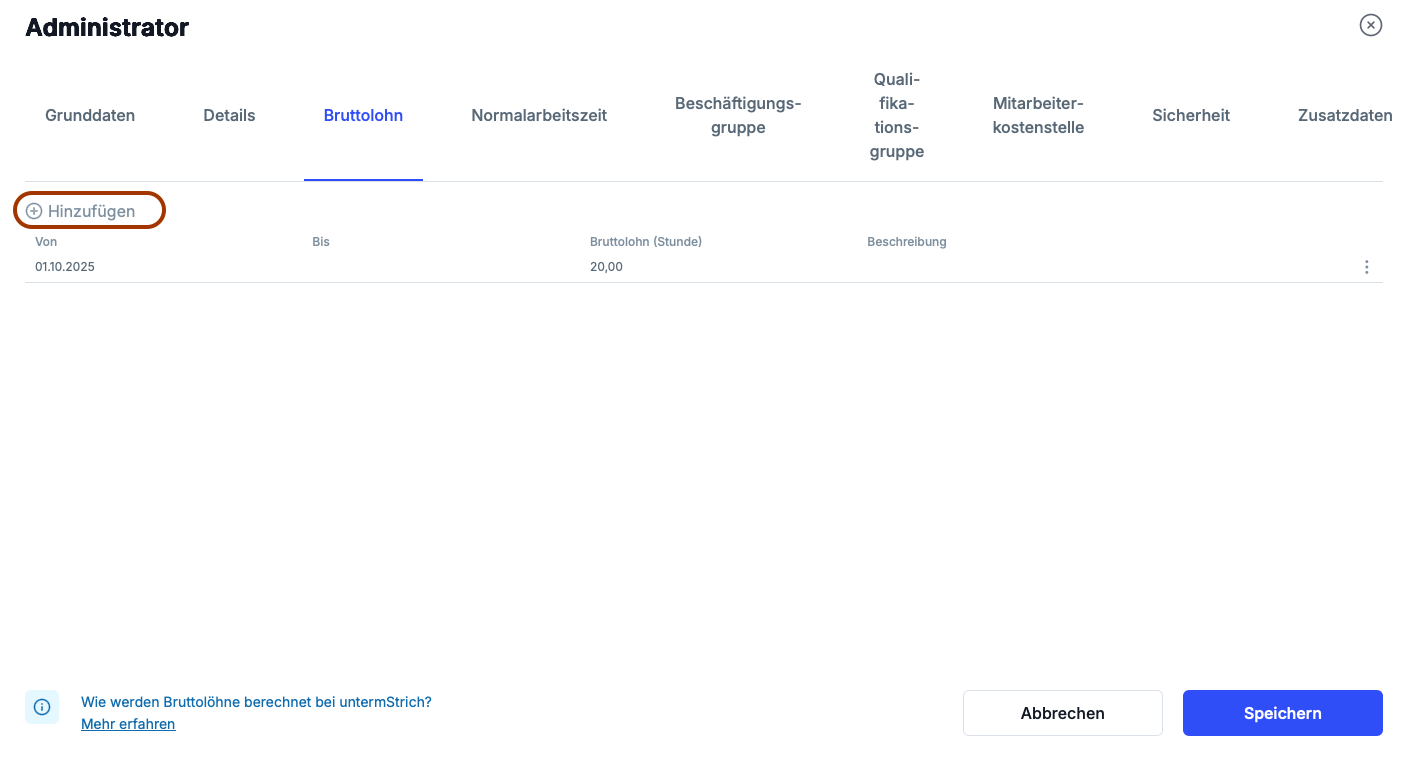Switch to the Qualifikationsgruppe tab
1406x757 pixels.
pos(896,115)
